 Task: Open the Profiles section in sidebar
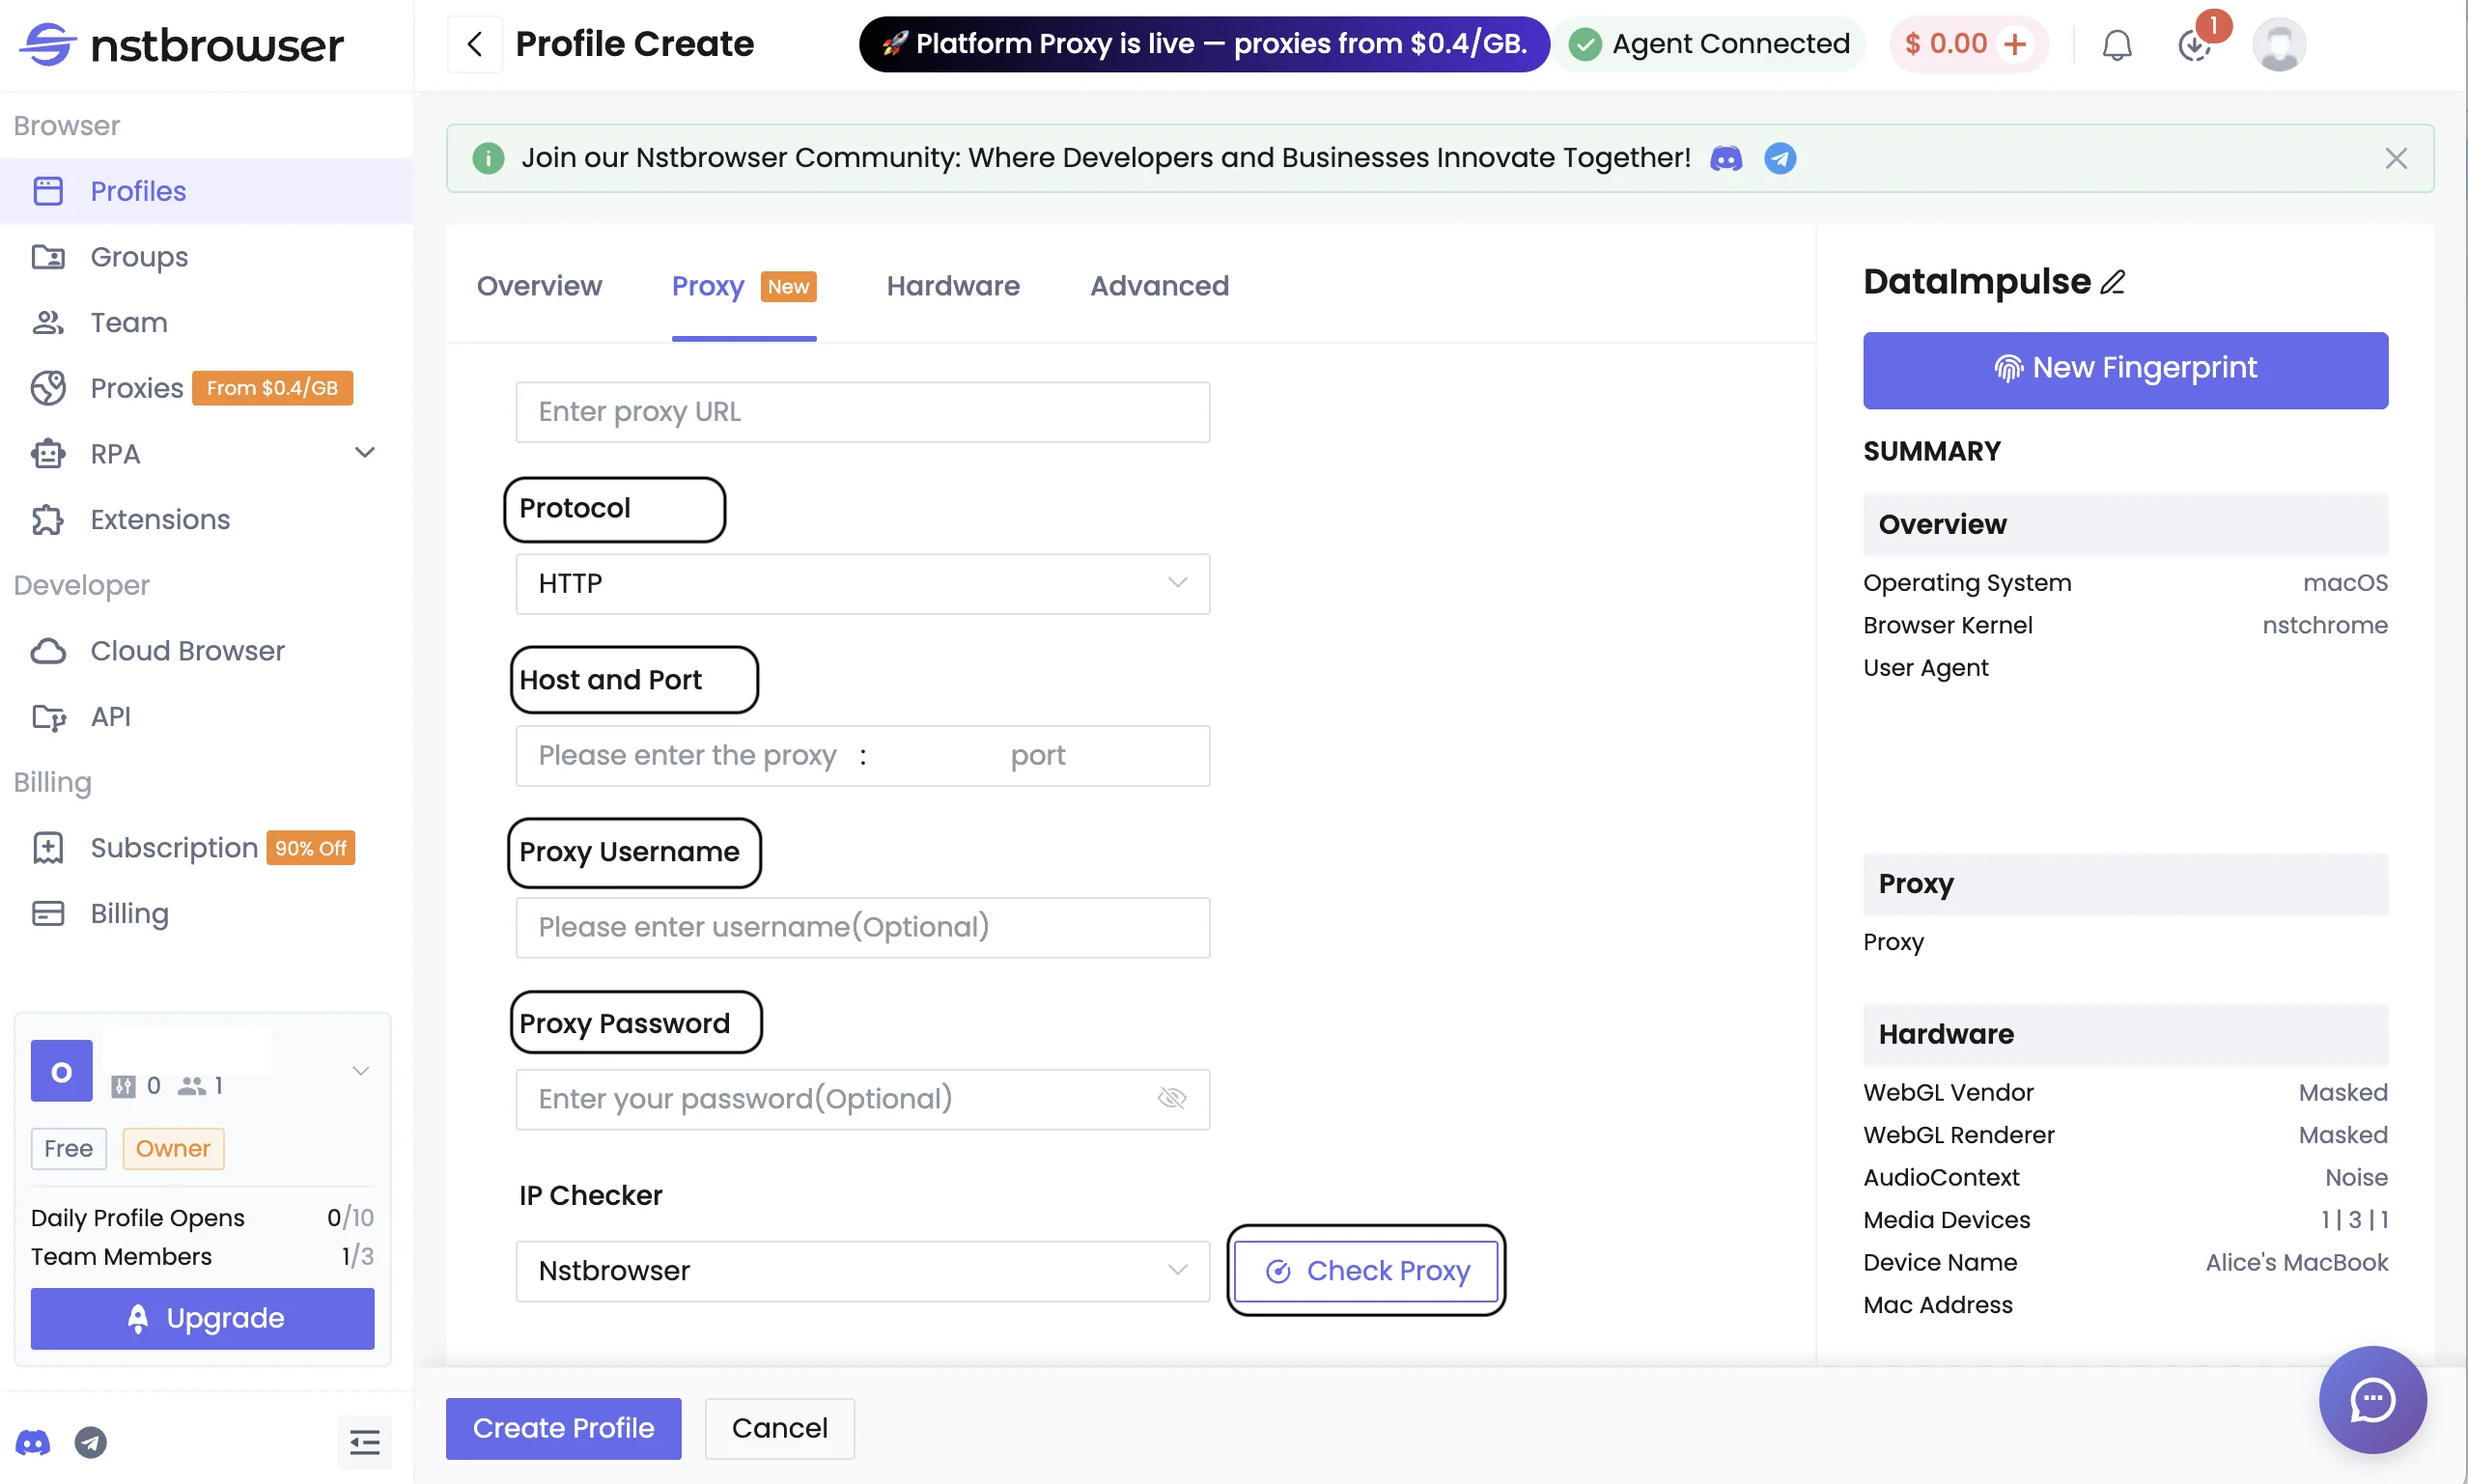tap(138, 191)
